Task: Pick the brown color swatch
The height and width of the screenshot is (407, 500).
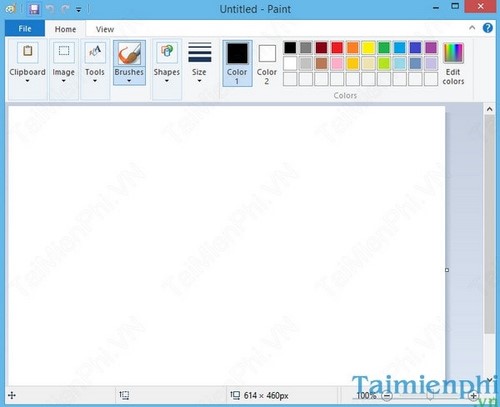Action: pos(321,63)
